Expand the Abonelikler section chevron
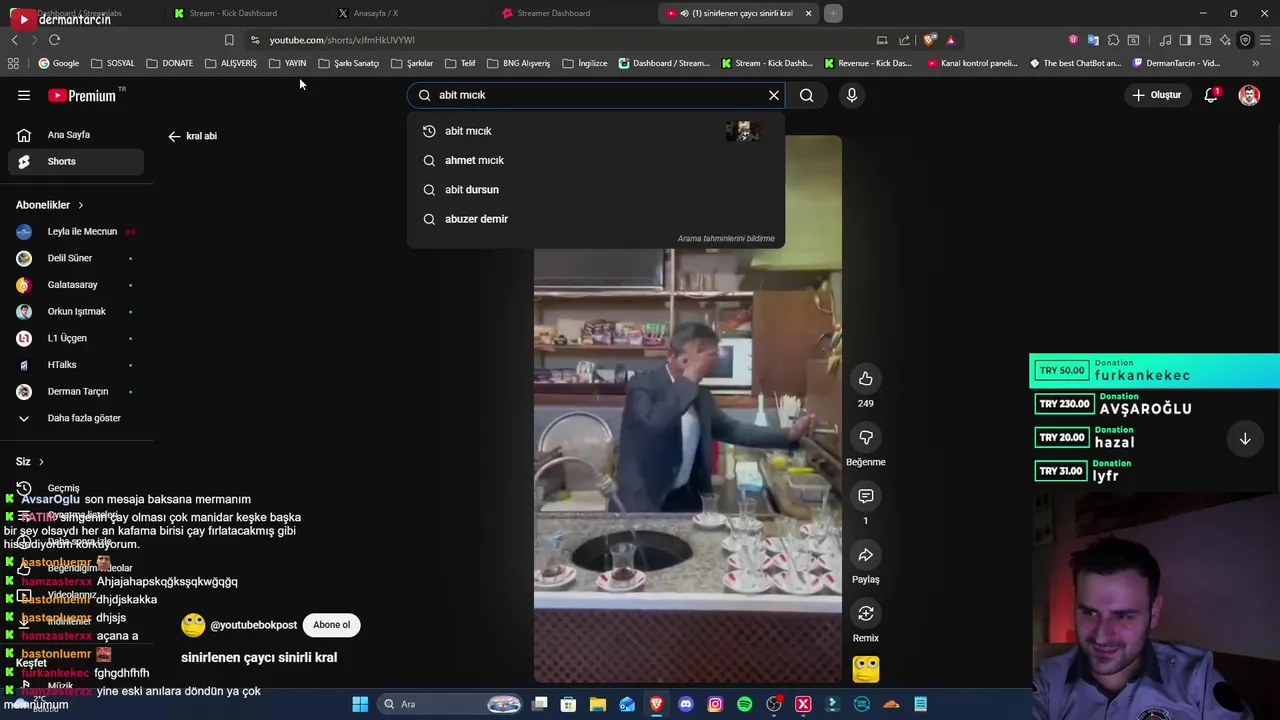This screenshot has height=720, width=1280. (81, 205)
